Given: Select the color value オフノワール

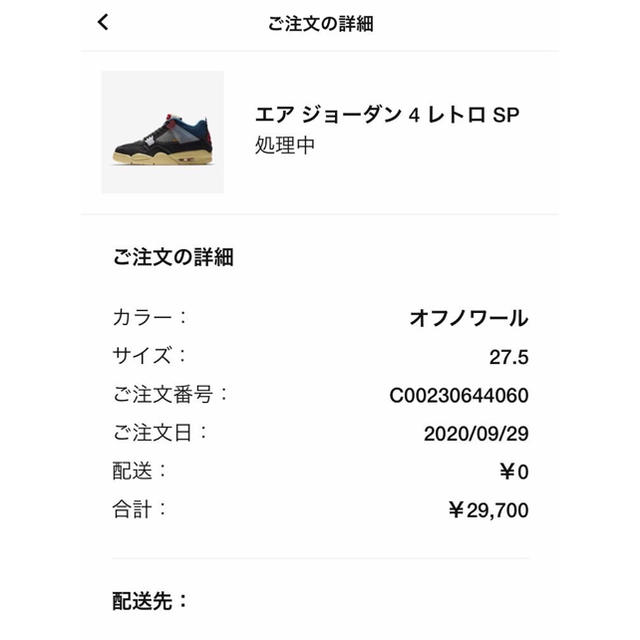Looking at the screenshot, I should pyautogui.click(x=469, y=318).
